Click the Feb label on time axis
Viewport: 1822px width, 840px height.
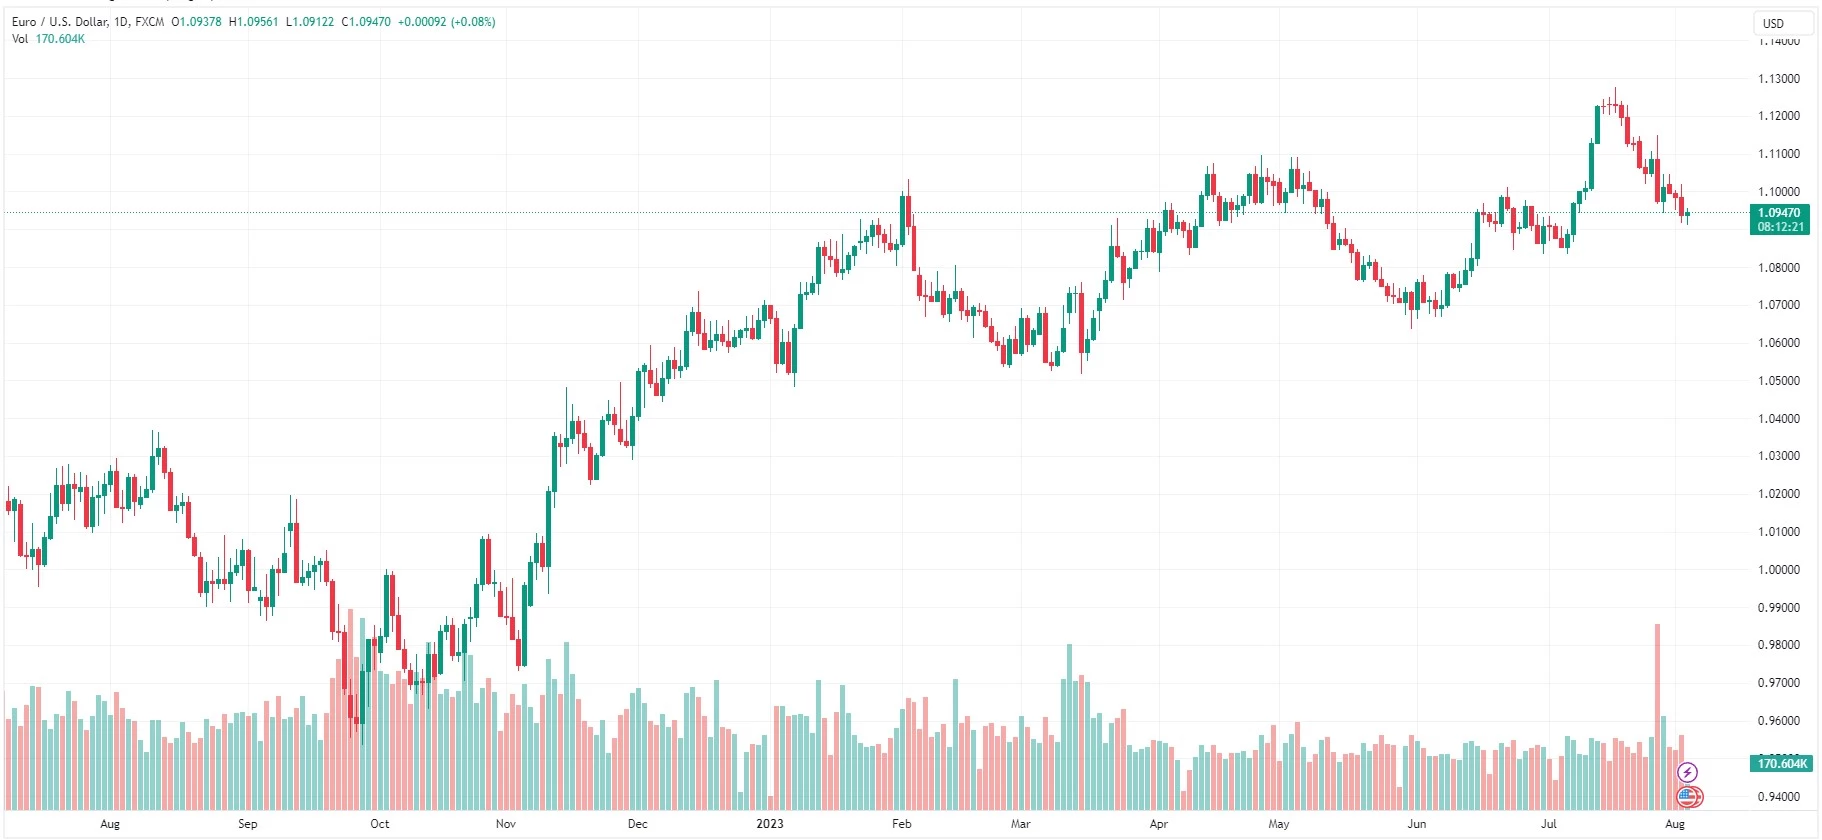pos(901,824)
